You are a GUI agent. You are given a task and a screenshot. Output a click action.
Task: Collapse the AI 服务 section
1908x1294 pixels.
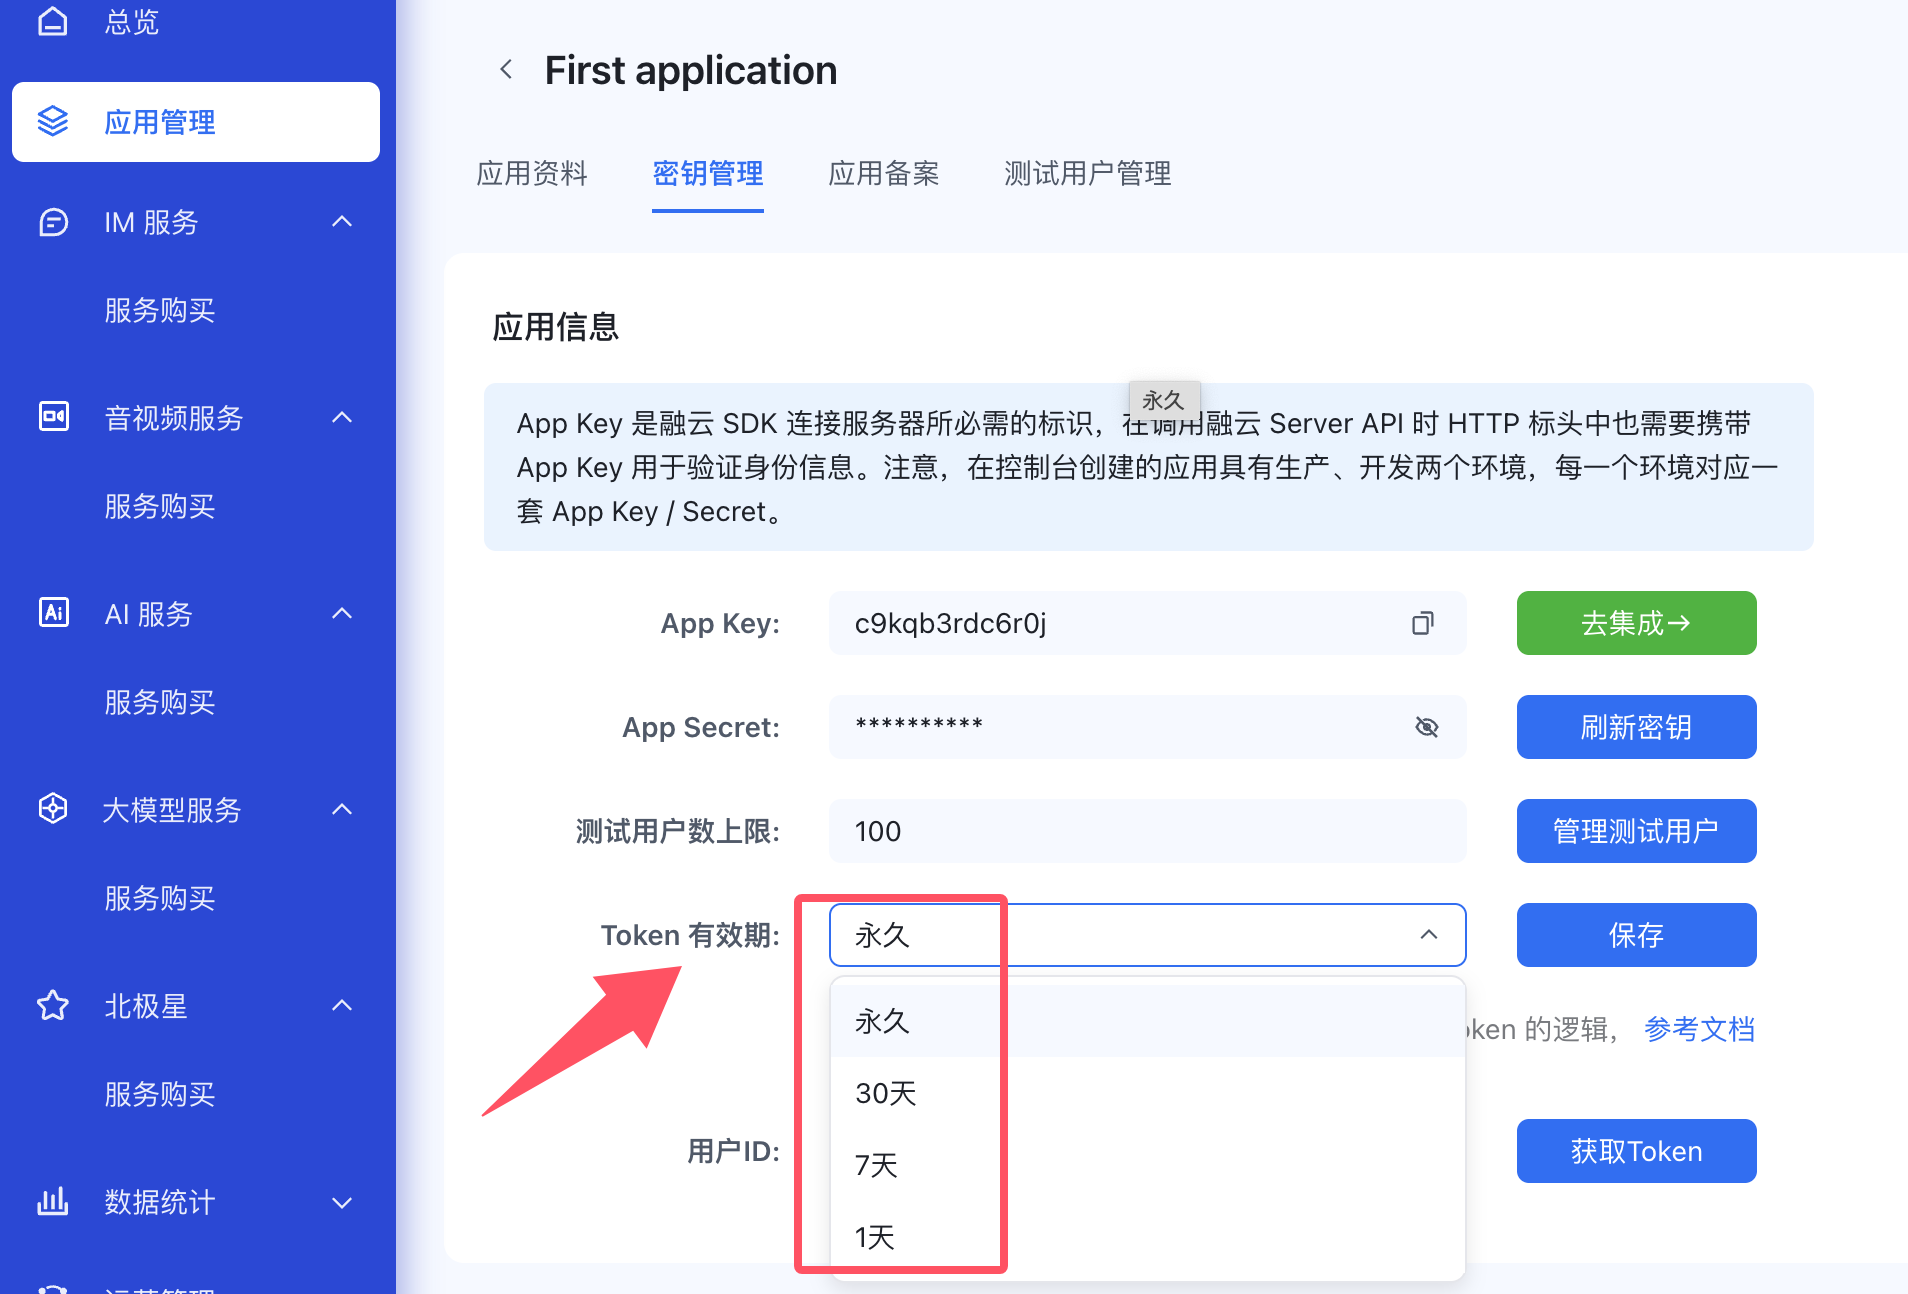(342, 613)
